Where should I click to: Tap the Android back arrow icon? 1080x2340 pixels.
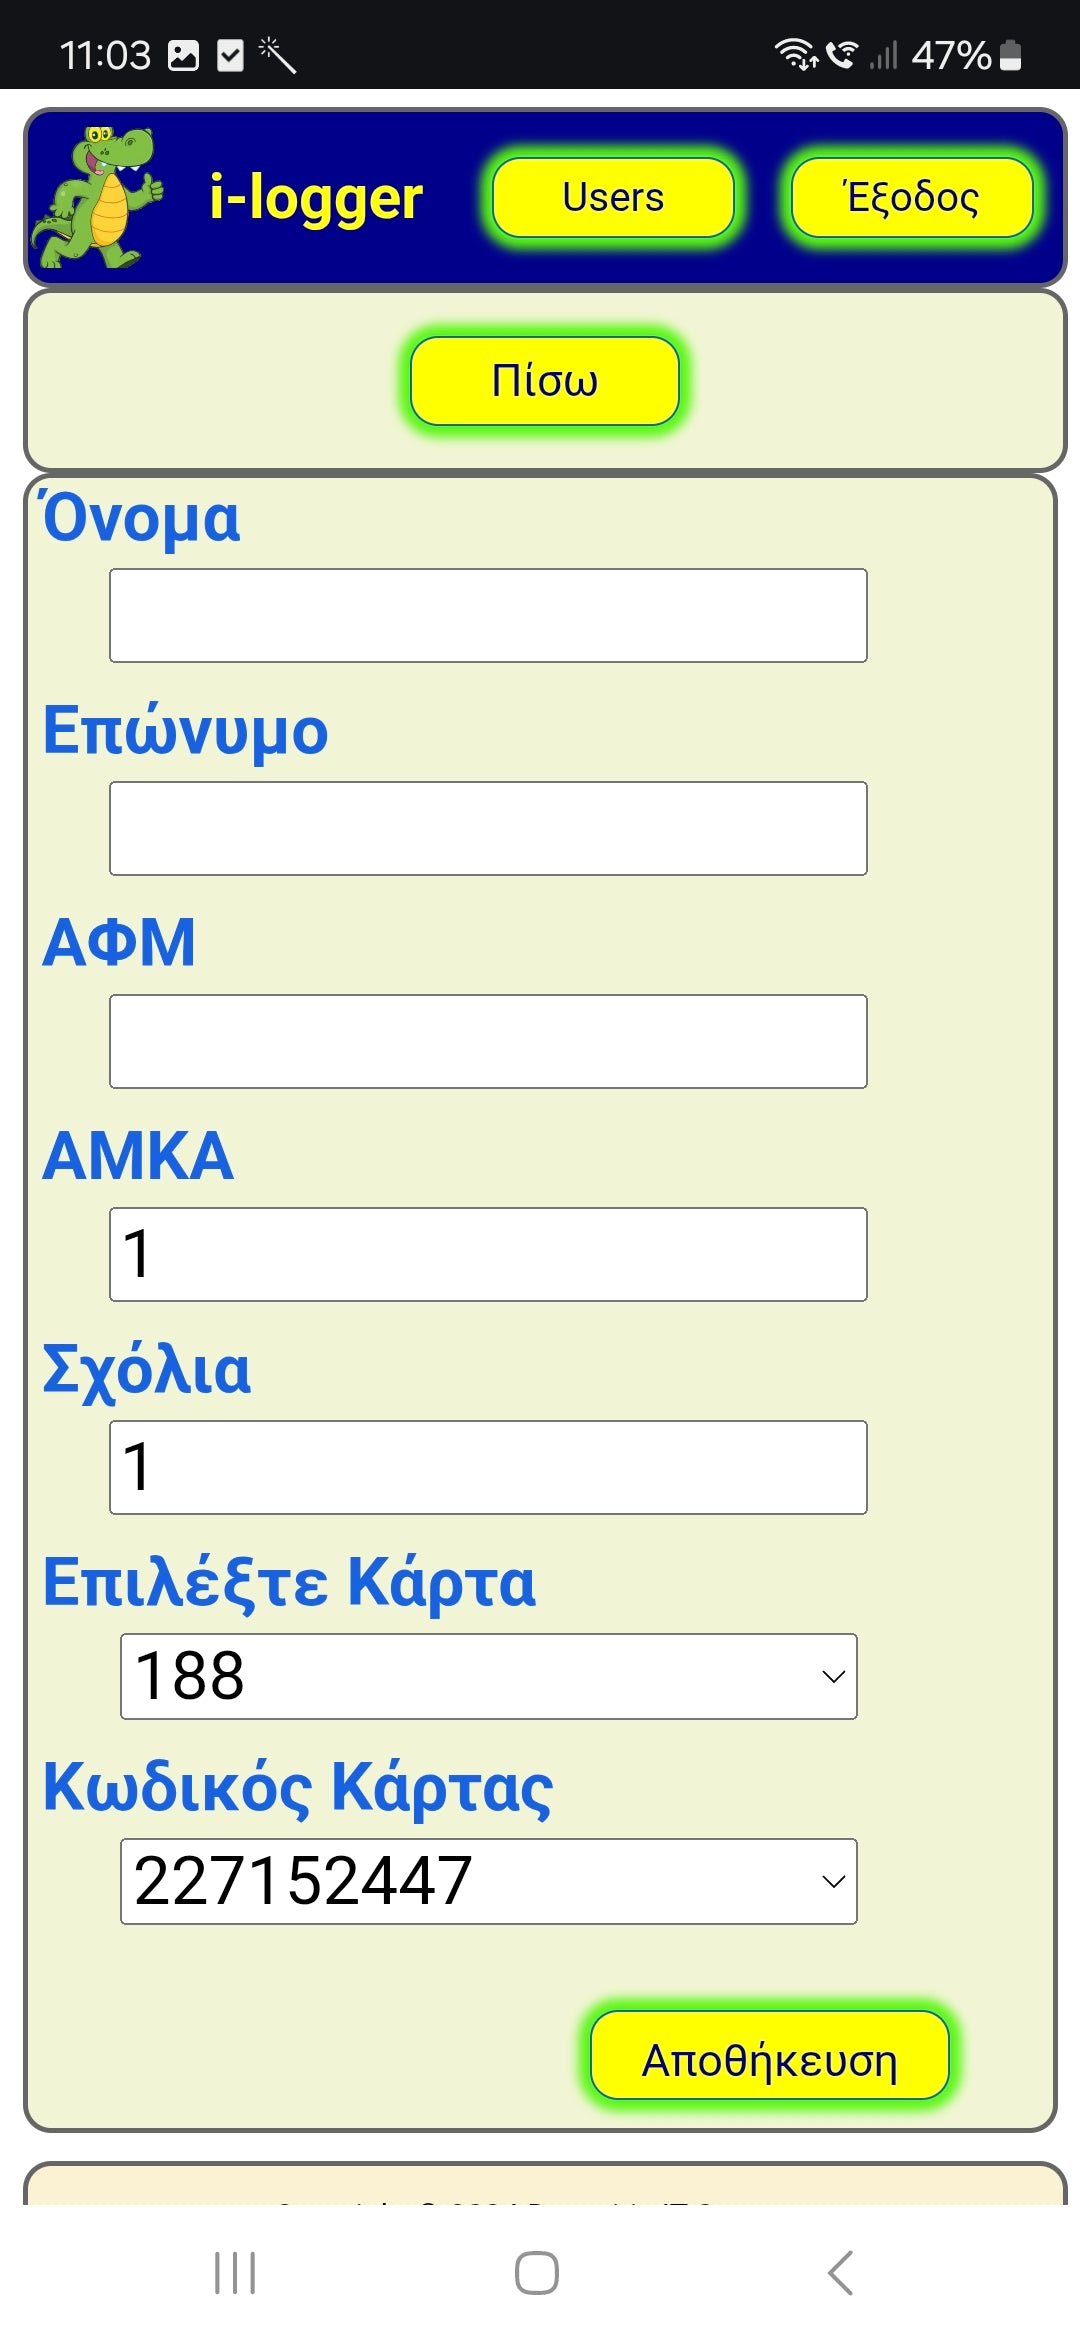(x=840, y=2273)
